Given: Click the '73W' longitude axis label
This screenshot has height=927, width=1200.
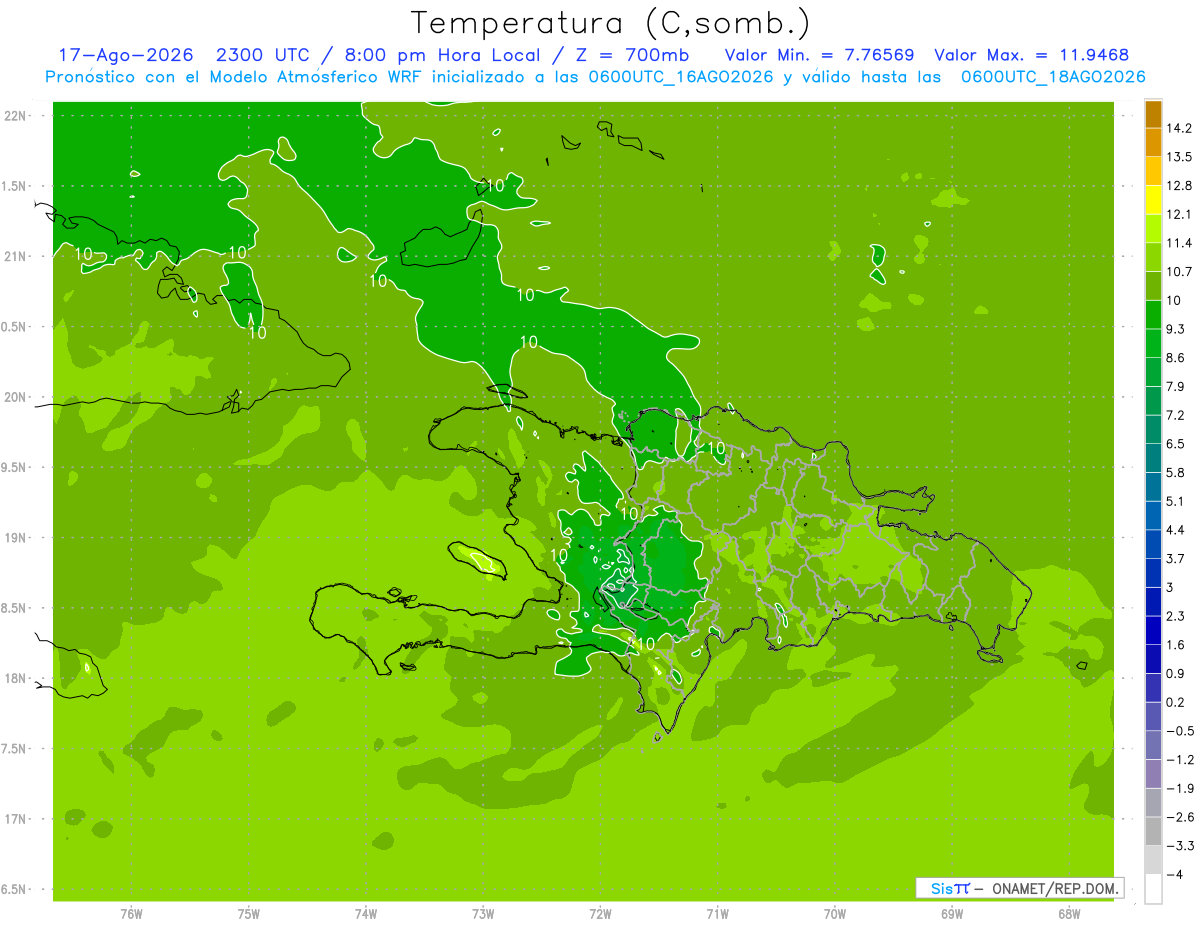Looking at the screenshot, I should tap(483, 913).
